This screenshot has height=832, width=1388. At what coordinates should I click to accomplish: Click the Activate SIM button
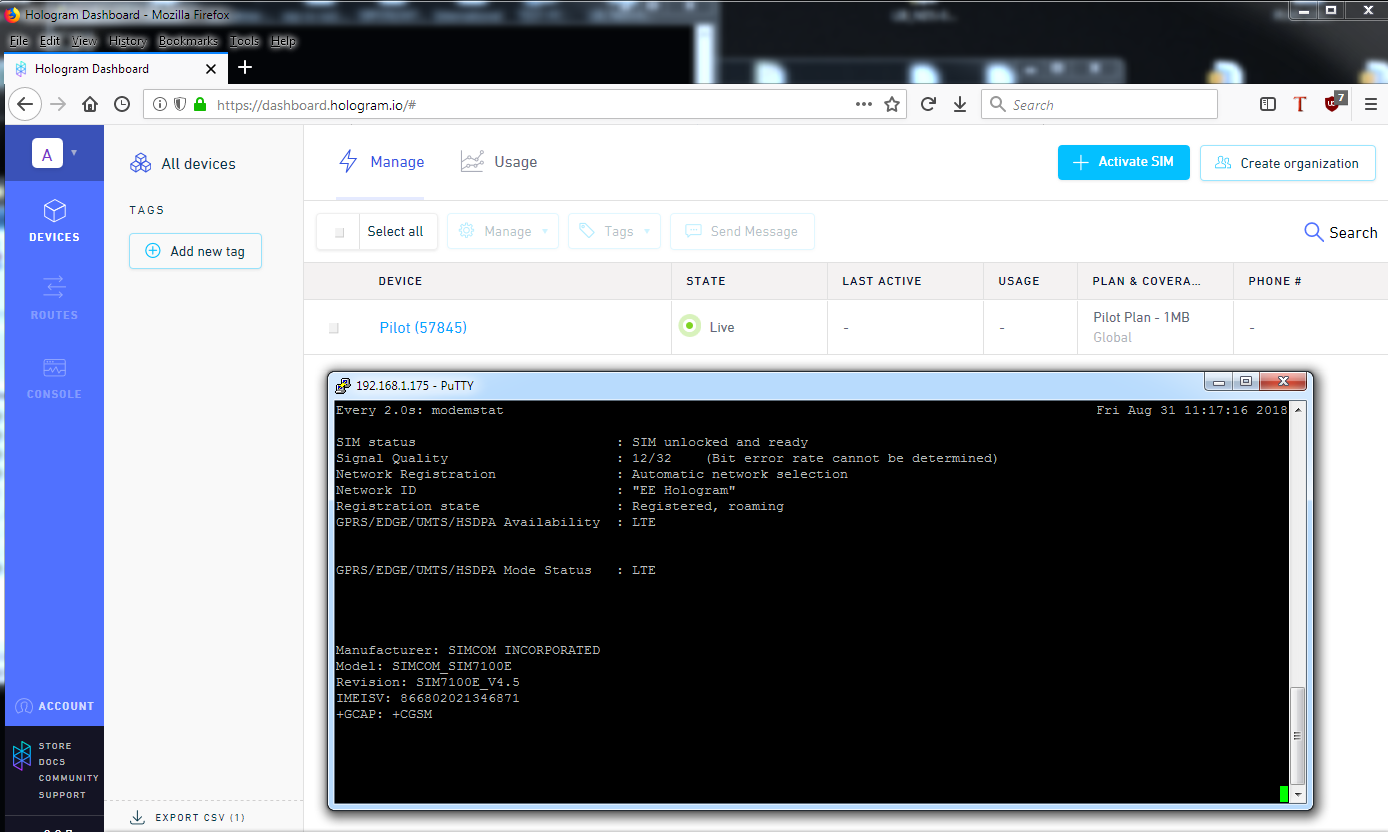1123,162
